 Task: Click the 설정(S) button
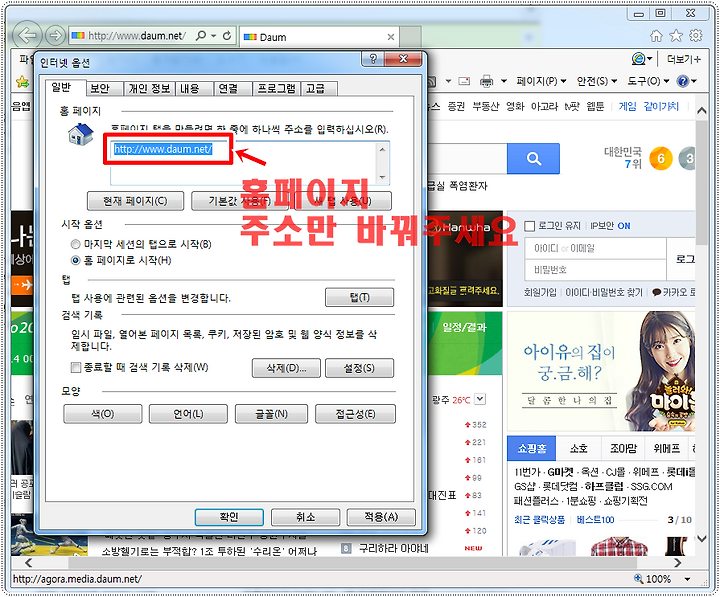pyautogui.click(x=360, y=368)
